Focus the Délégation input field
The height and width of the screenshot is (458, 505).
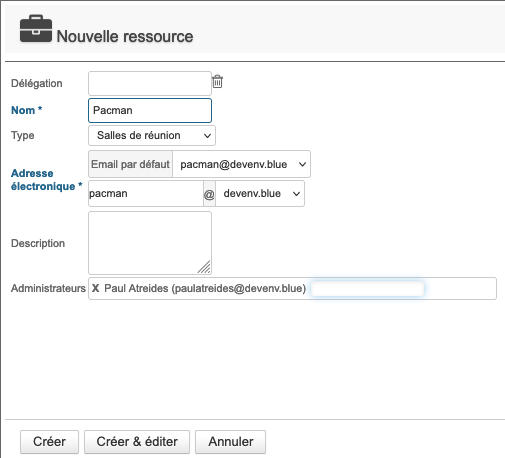(x=150, y=83)
